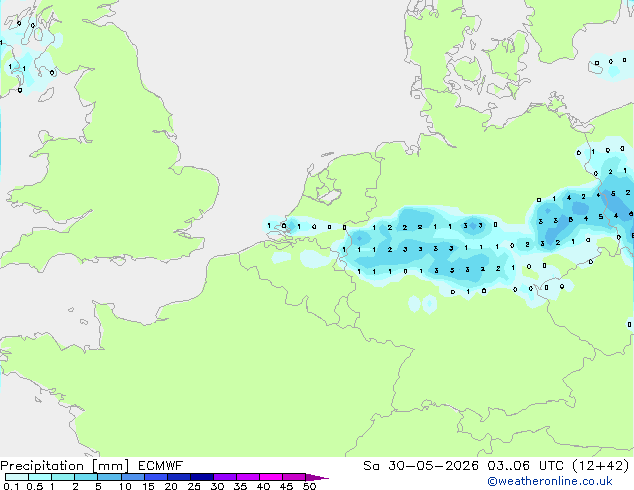
Task: Click the 'ECMWF' model label
Action: click(161, 466)
